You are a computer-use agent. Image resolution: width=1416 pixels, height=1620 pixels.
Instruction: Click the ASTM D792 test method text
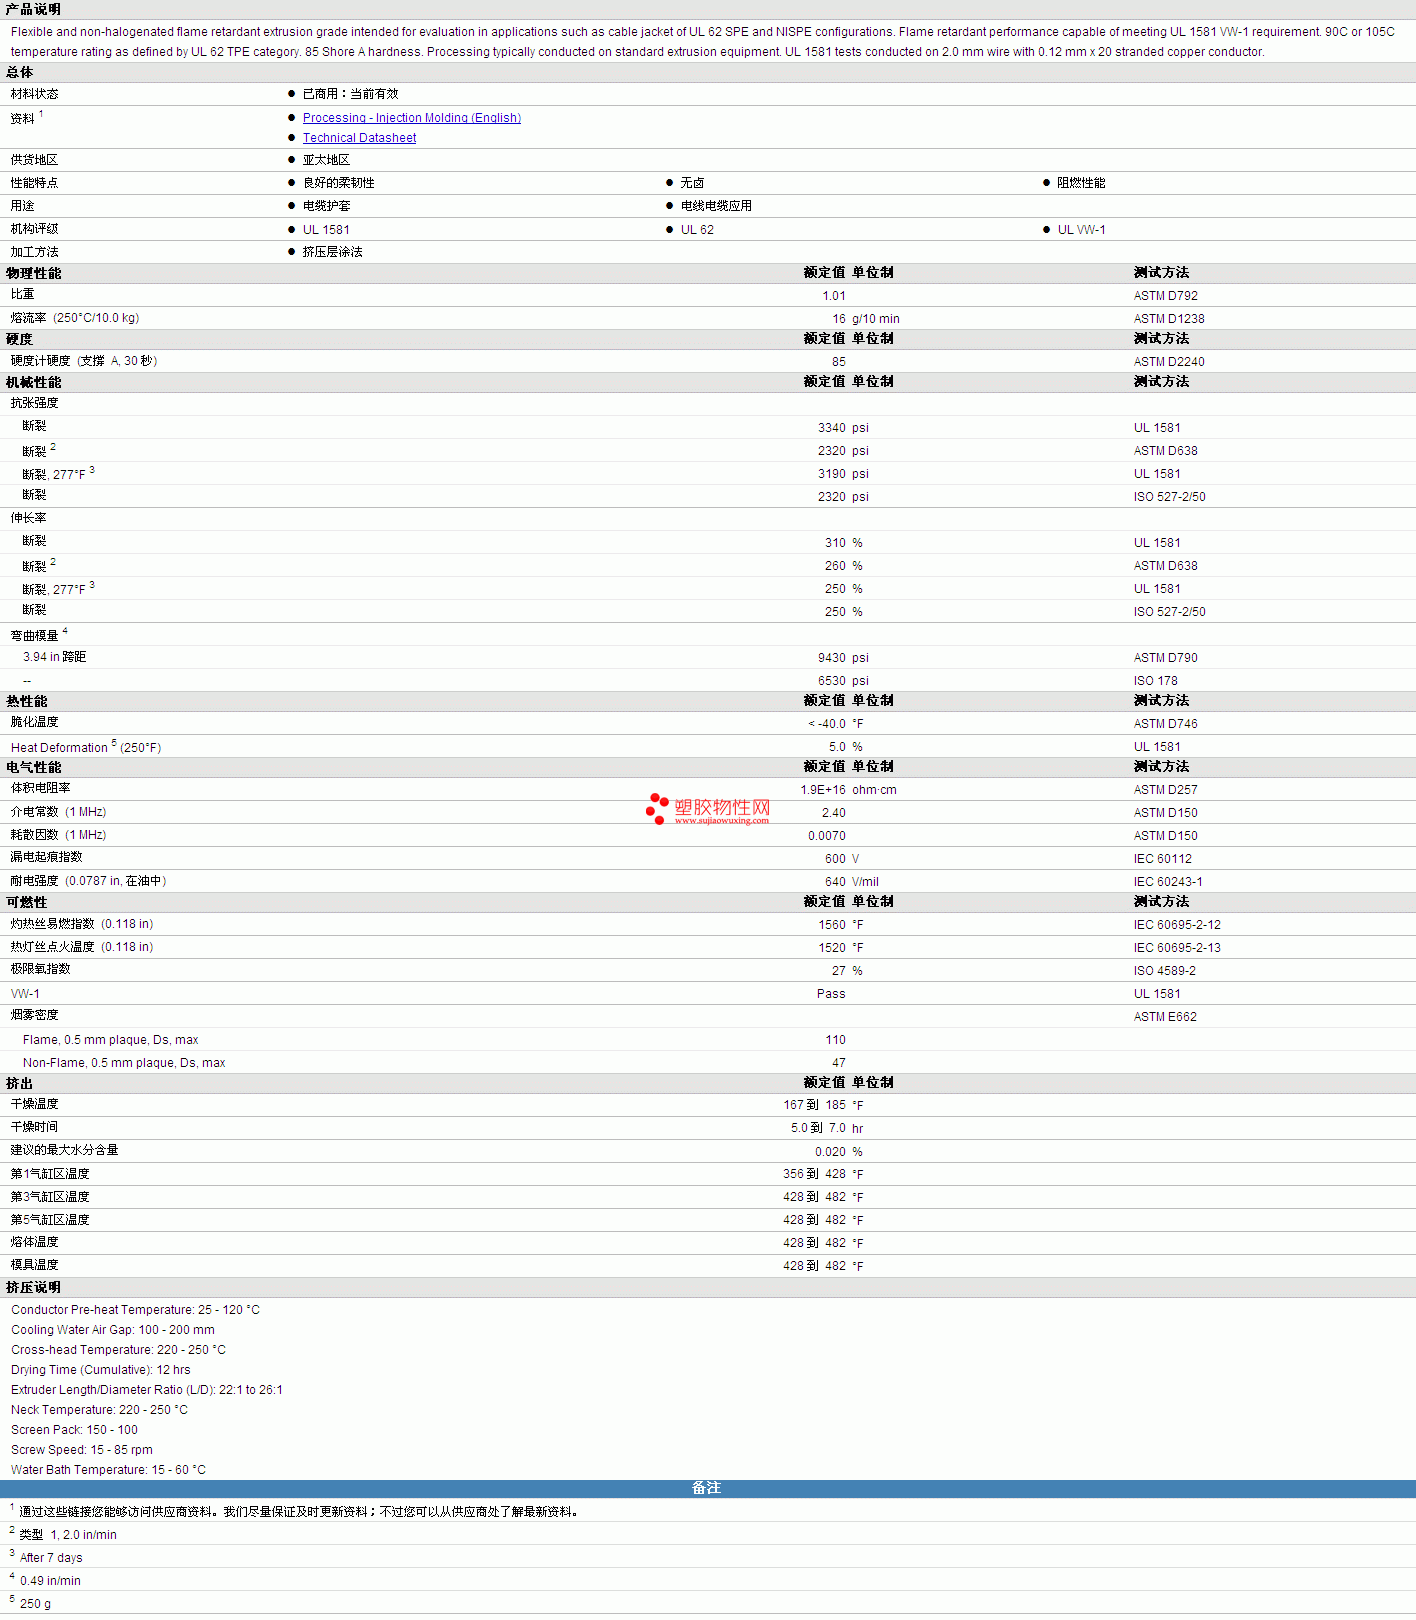point(1165,296)
